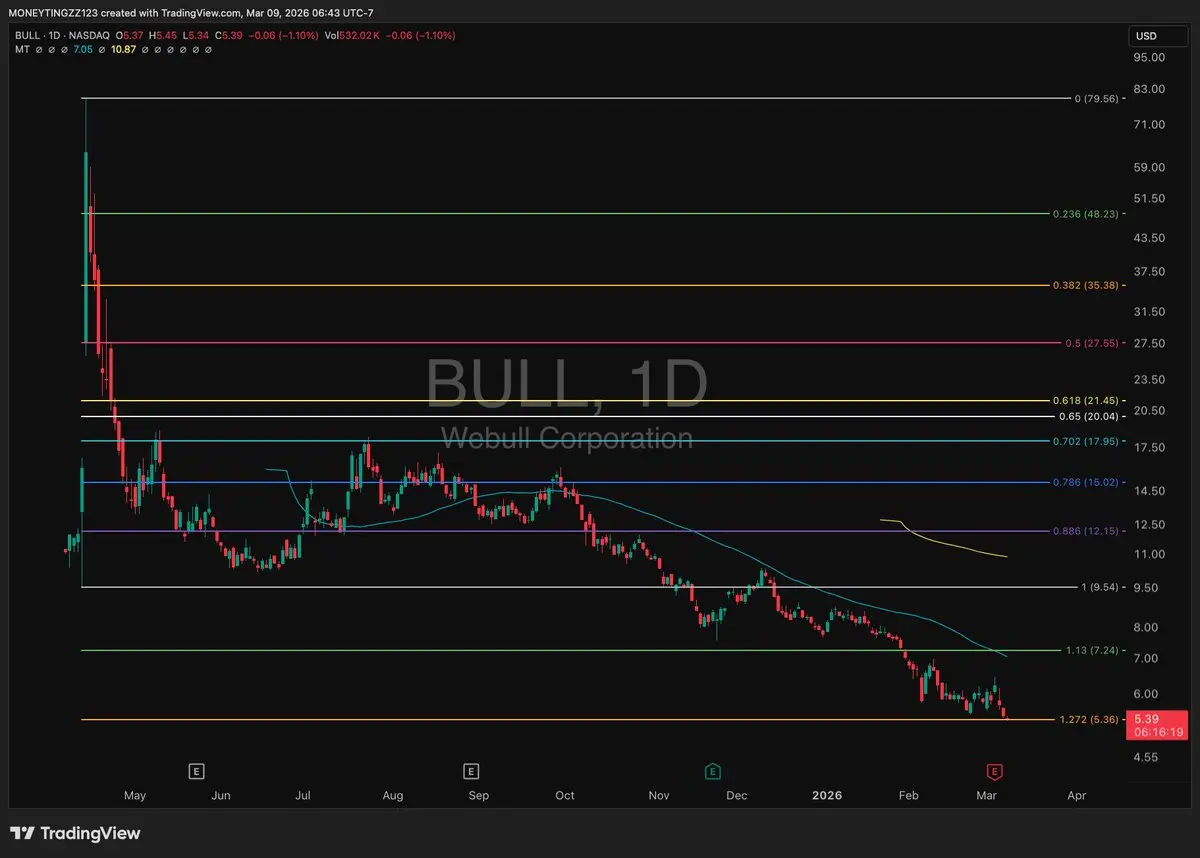Click the 23.50 price axis label
This screenshot has height=858, width=1200.
pyautogui.click(x=1151, y=379)
